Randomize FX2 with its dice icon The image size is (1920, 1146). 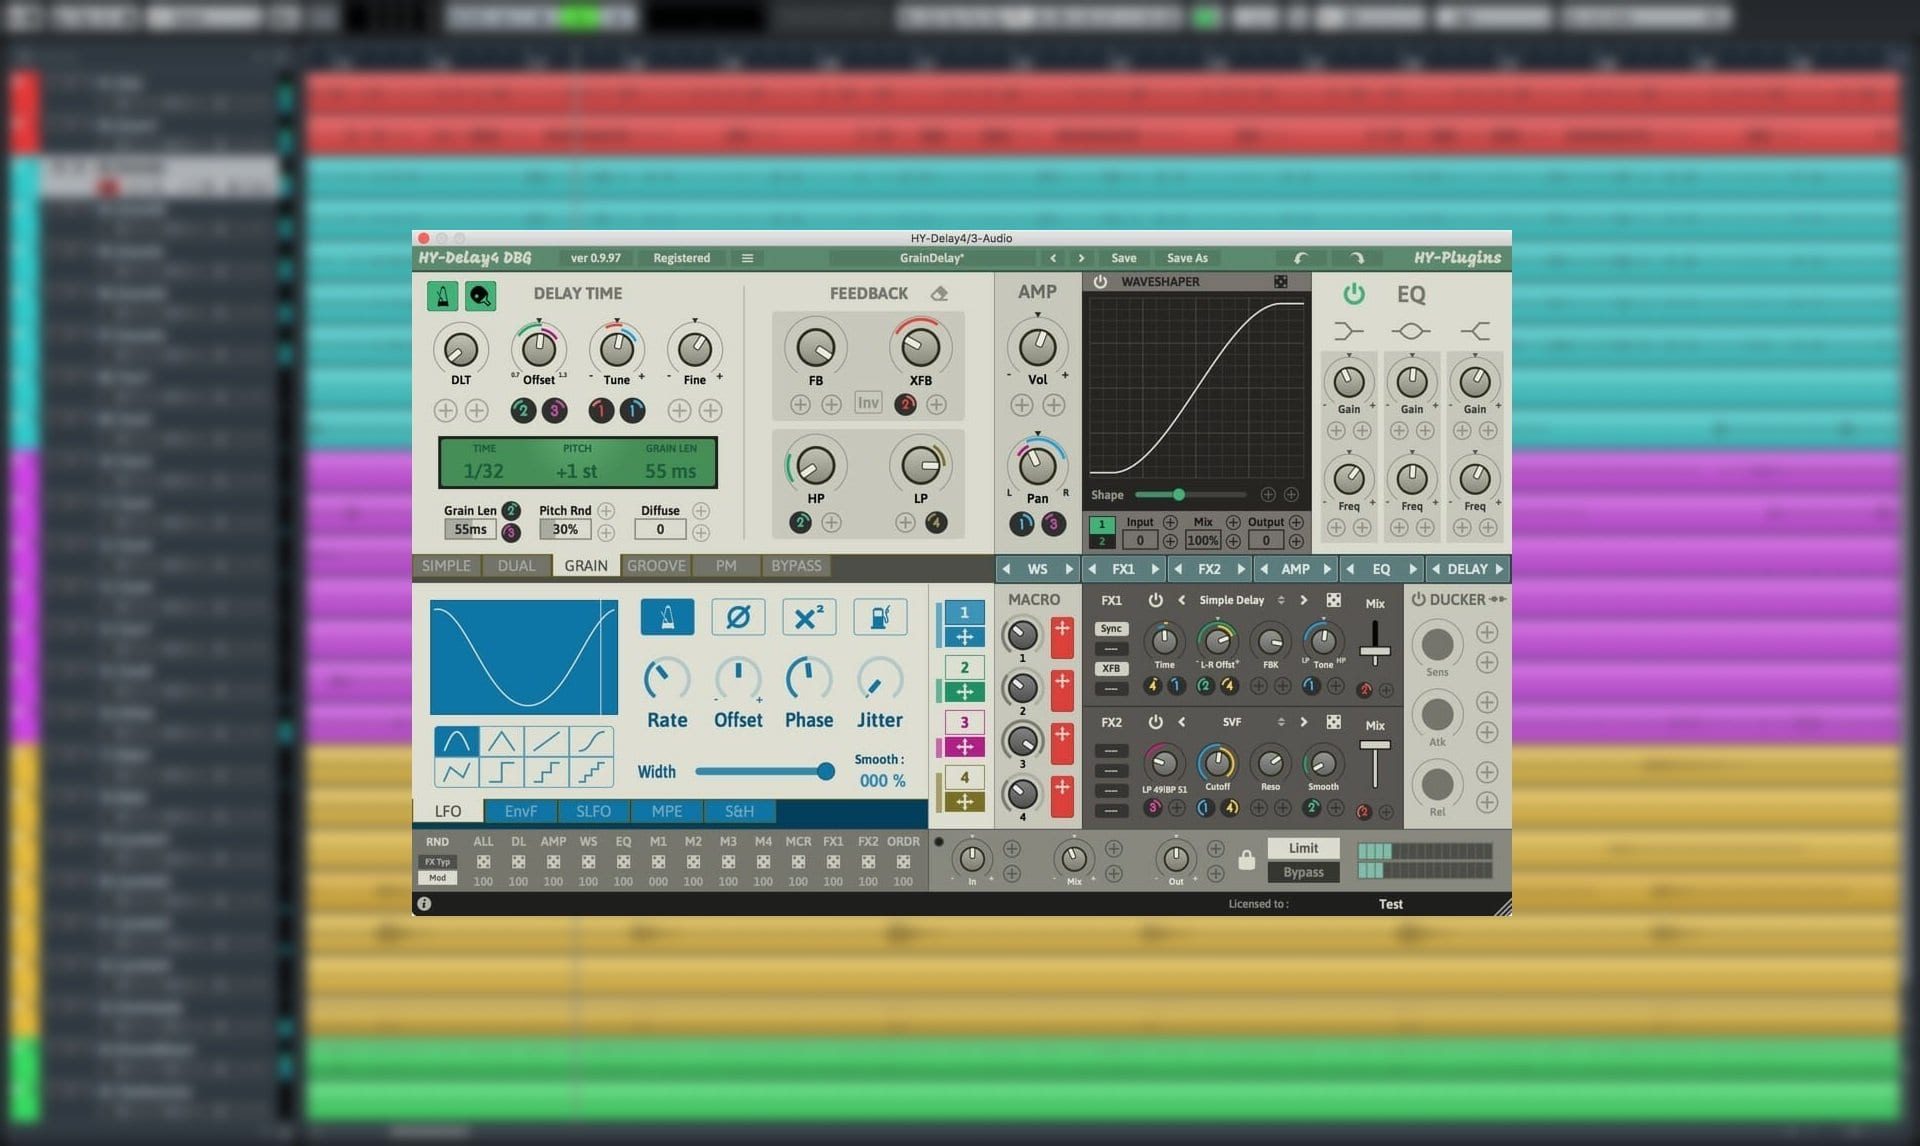1334,722
